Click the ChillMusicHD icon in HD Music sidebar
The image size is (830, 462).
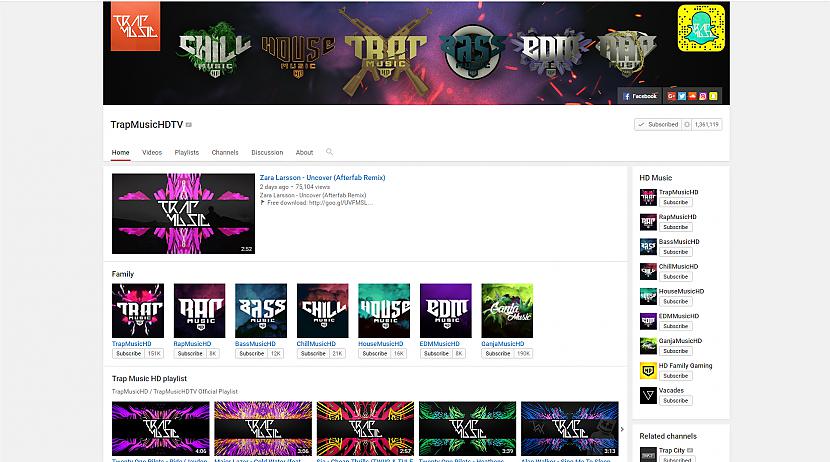[648, 271]
